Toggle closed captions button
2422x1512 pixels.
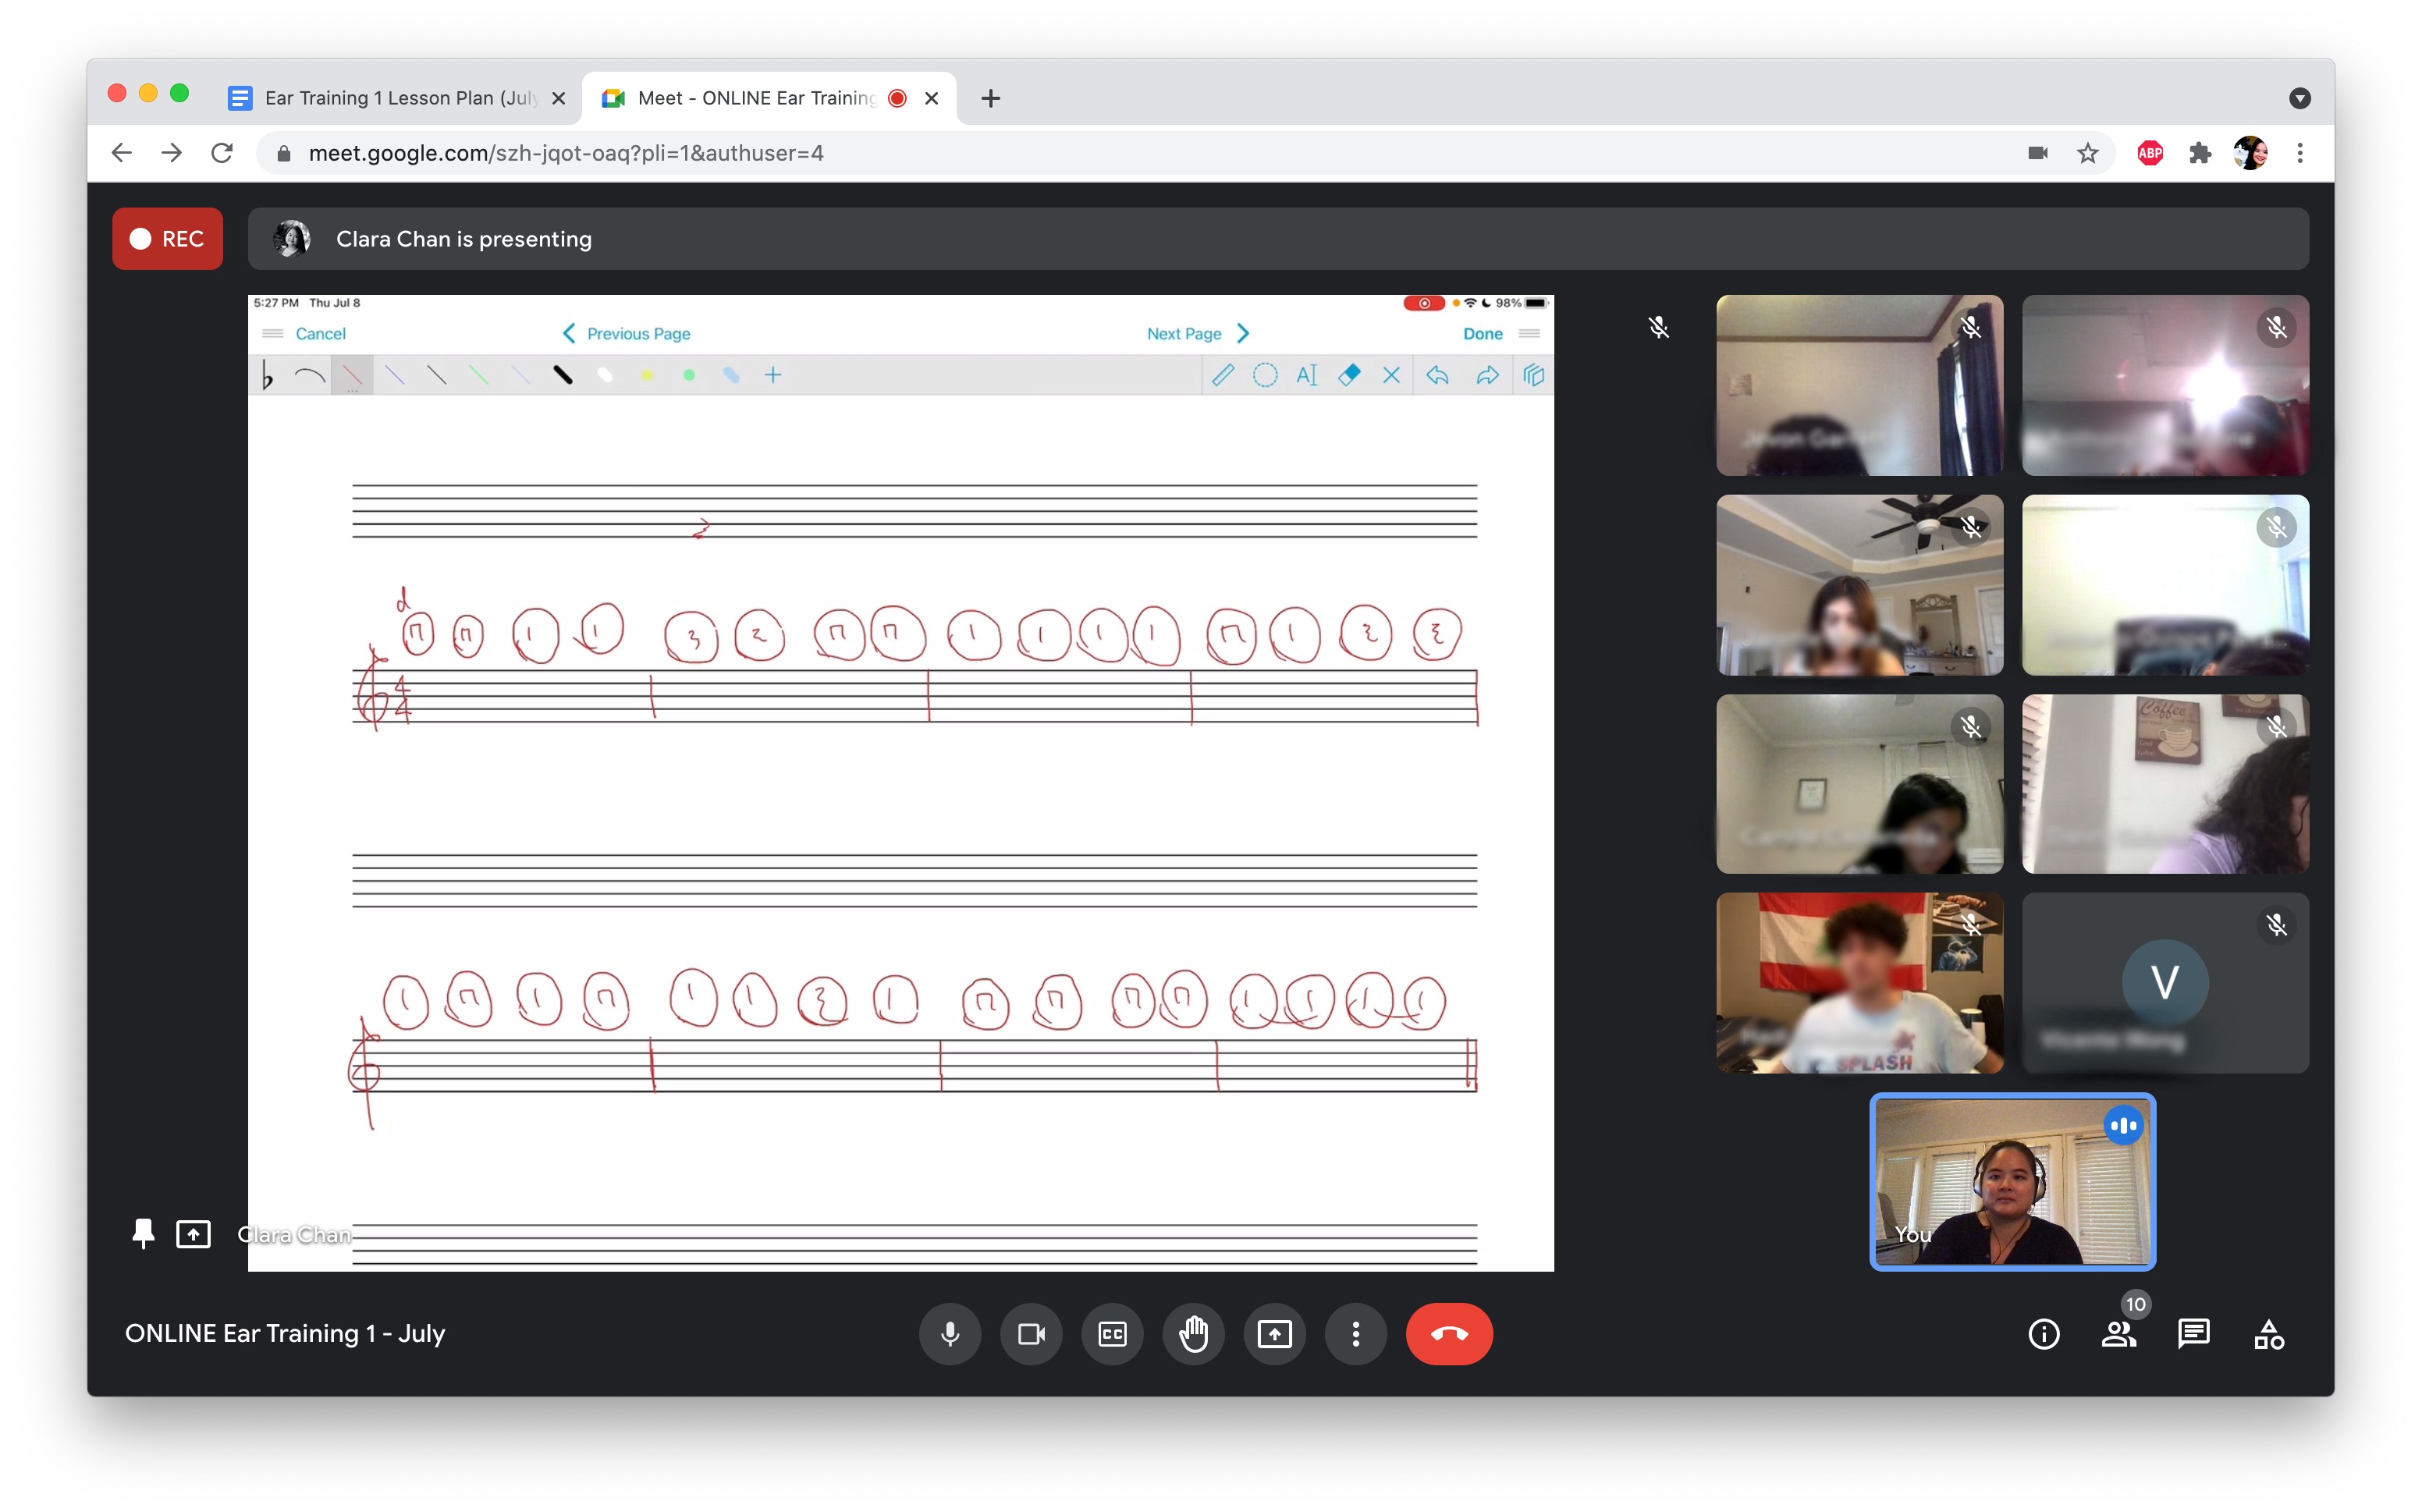tap(1112, 1333)
